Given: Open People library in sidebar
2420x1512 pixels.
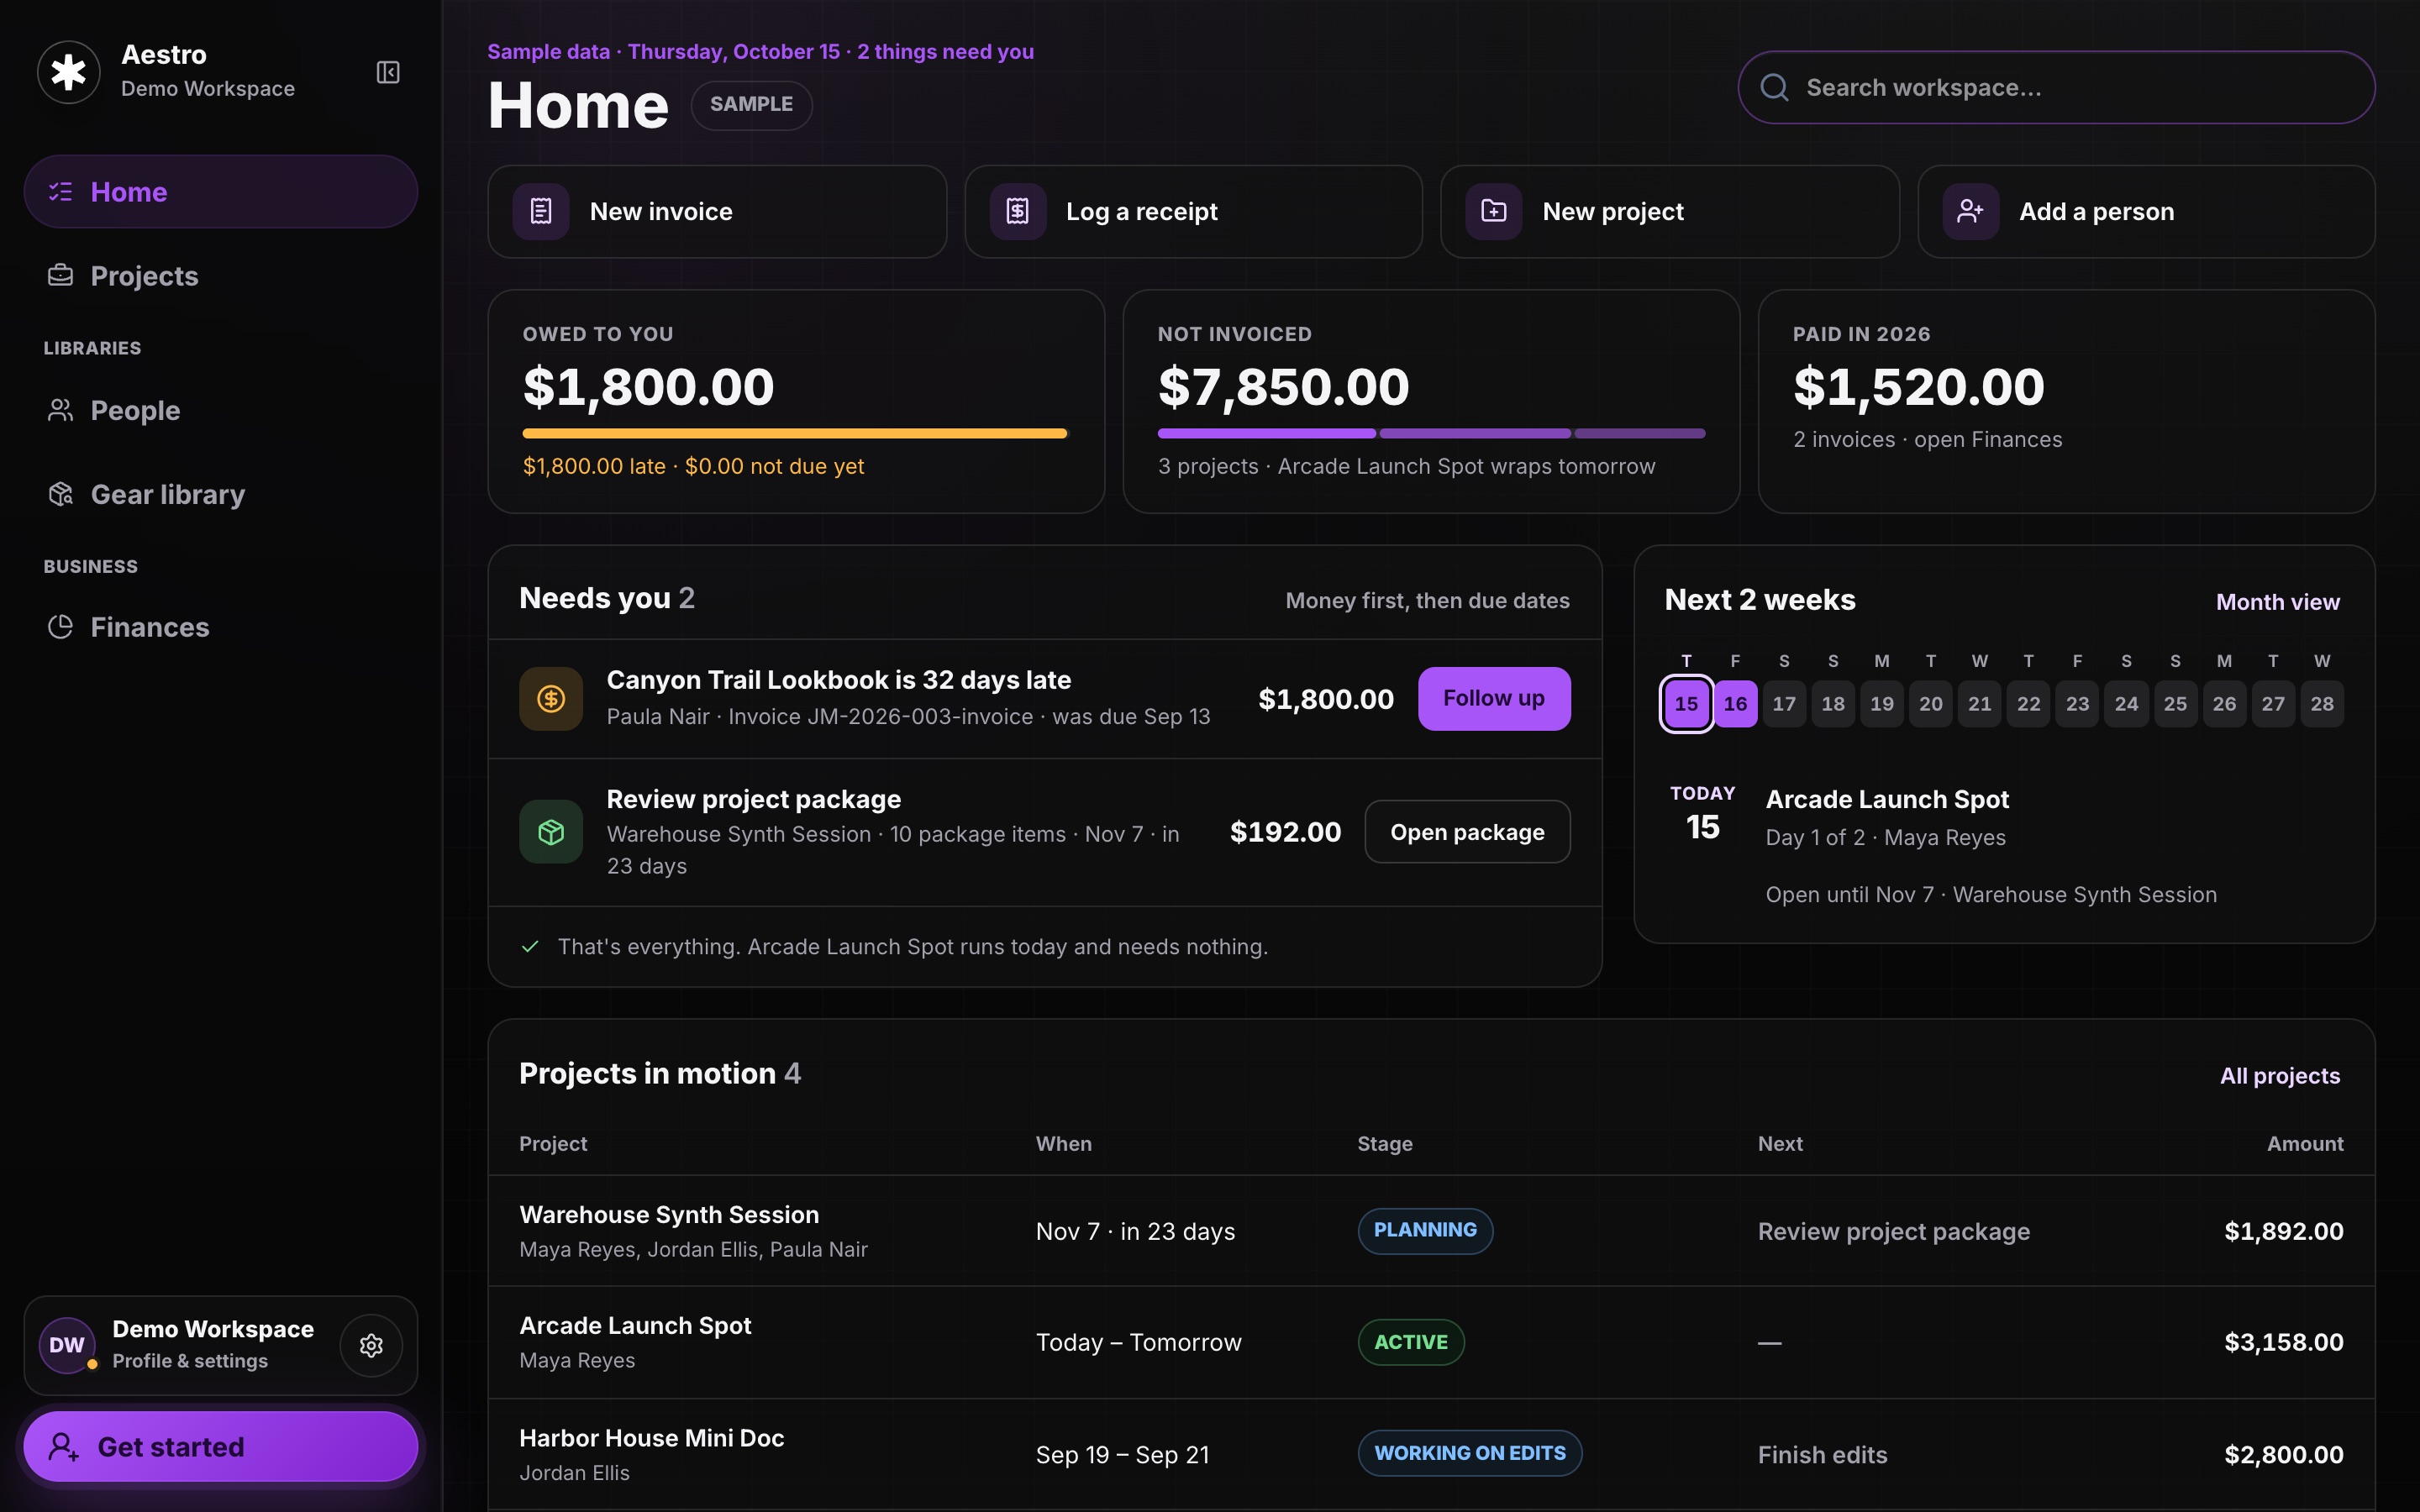Looking at the screenshot, I should pyautogui.click(x=221, y=410).
